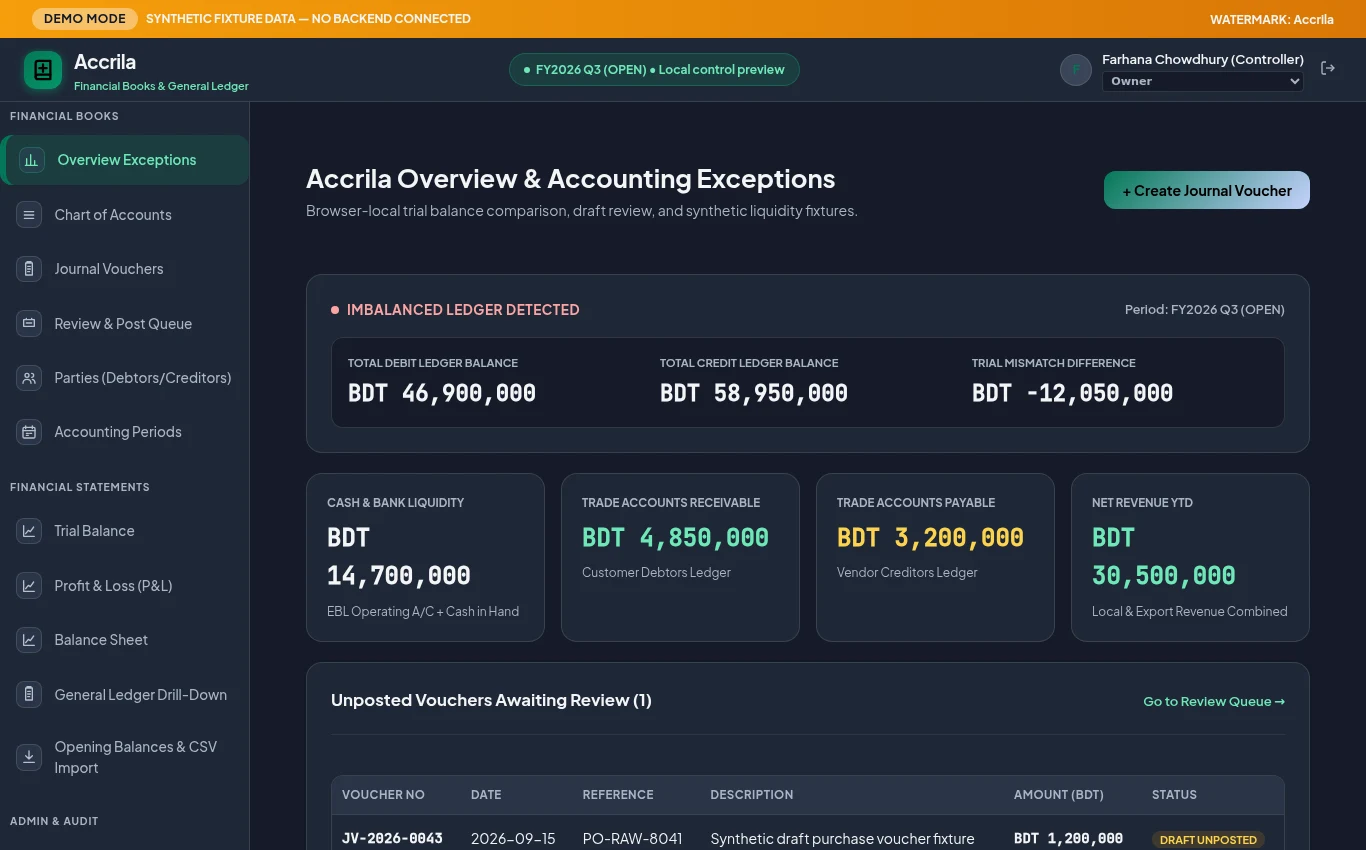
Task: Click the amount BDT 1,200,000
Action: 1068,839
